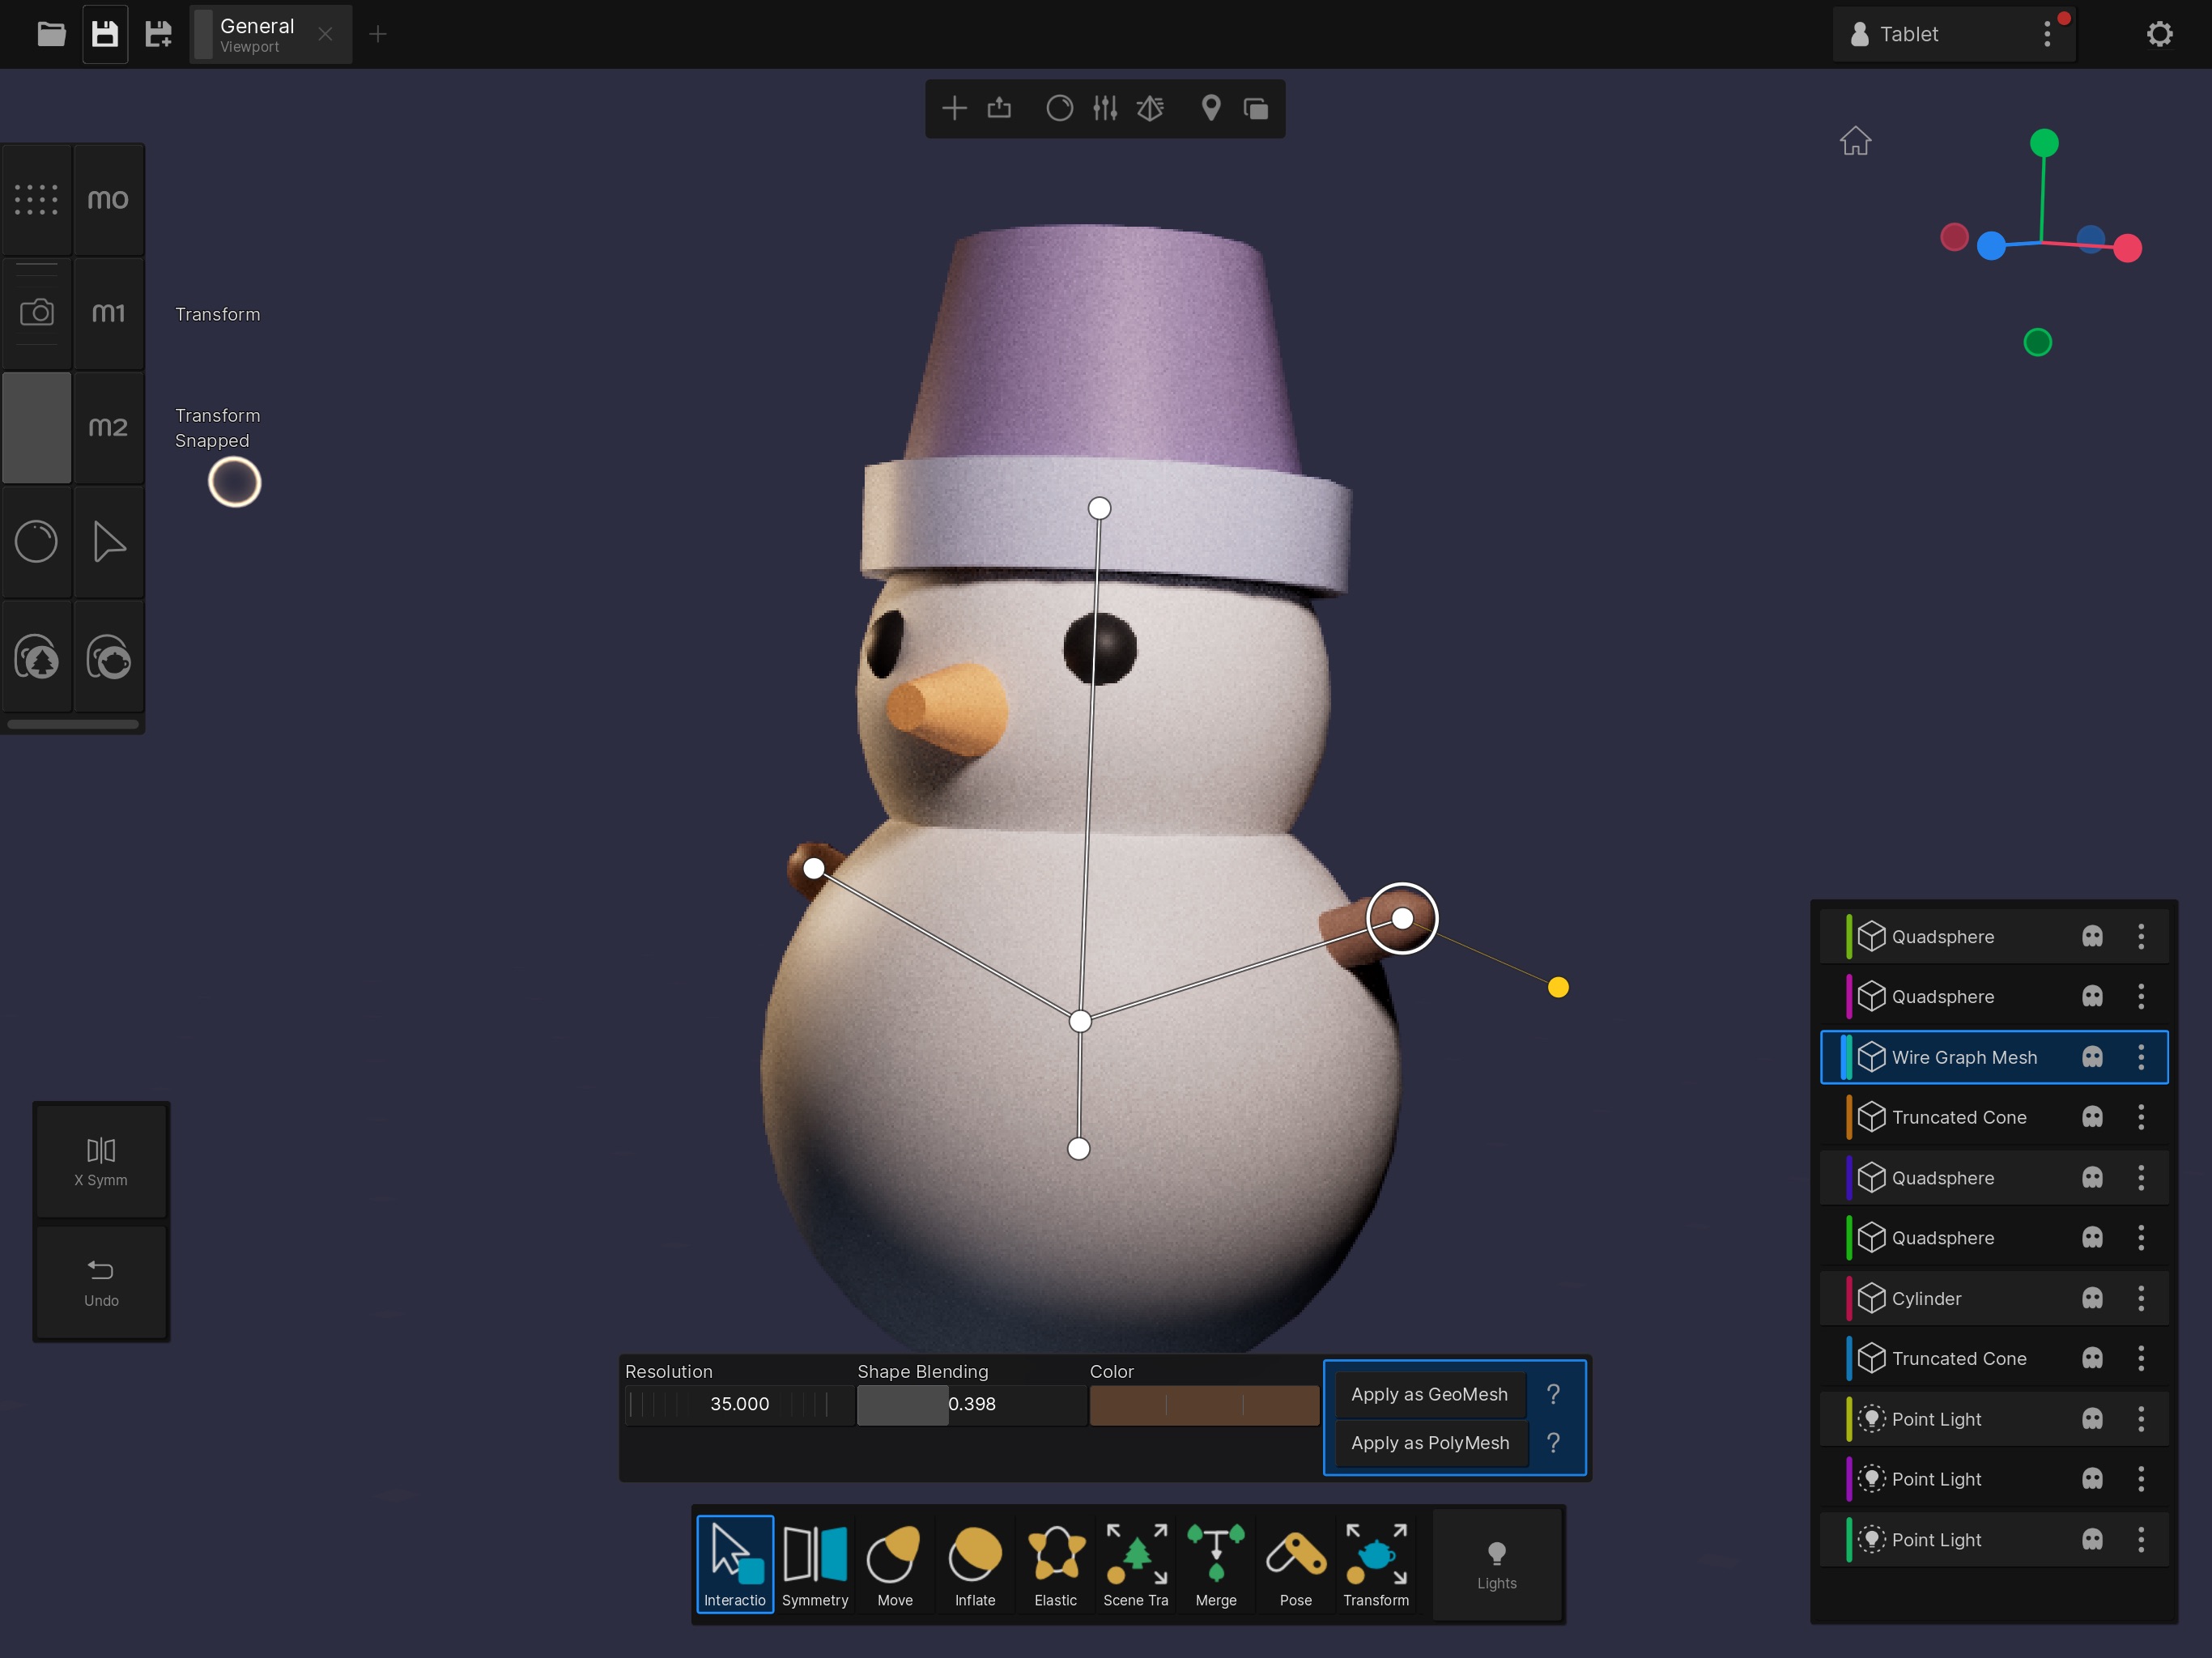Select the Pose tool
Image resolution: width=2212 pixels, height=1658 pixels.
point(1296,1564)
